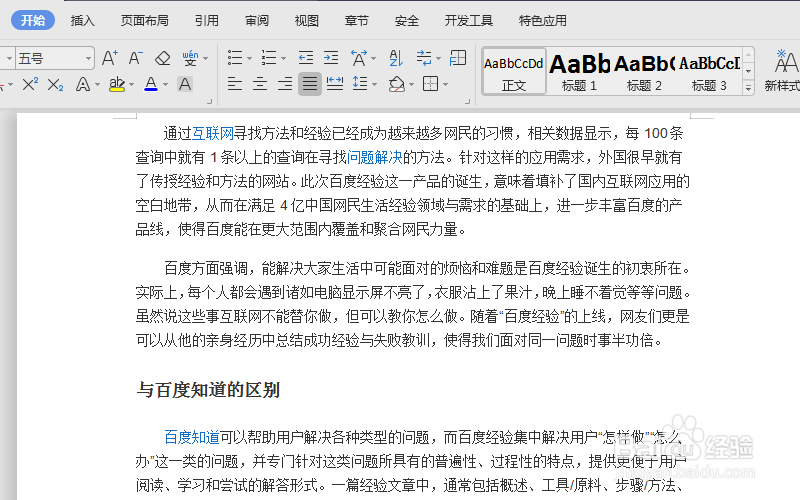Screen dimensions: 800x500
Task: Clear formatting with eraser icon
Action: (163, 58)
